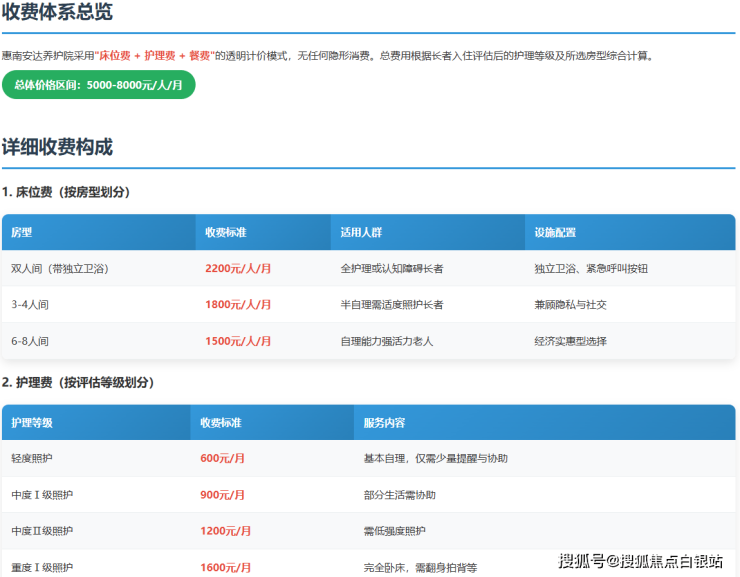This screenshot has width=740, height=577.
Task: Click the 护理等级 column header
Action: pyautogui.click(x=32, y=423)
